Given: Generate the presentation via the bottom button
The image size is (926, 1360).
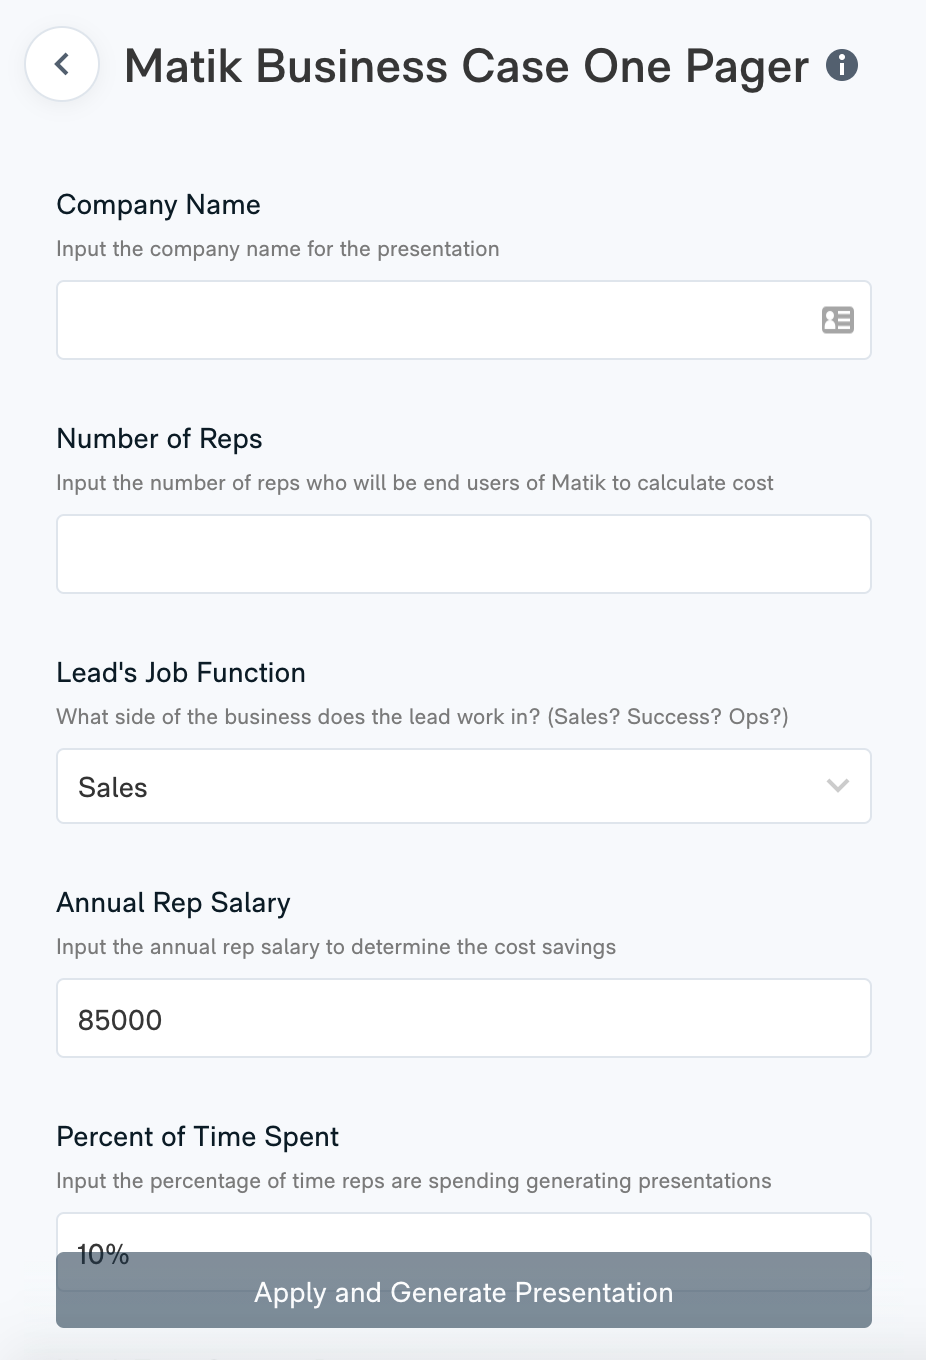Looking at the screenshot, I should (463, 1292).
